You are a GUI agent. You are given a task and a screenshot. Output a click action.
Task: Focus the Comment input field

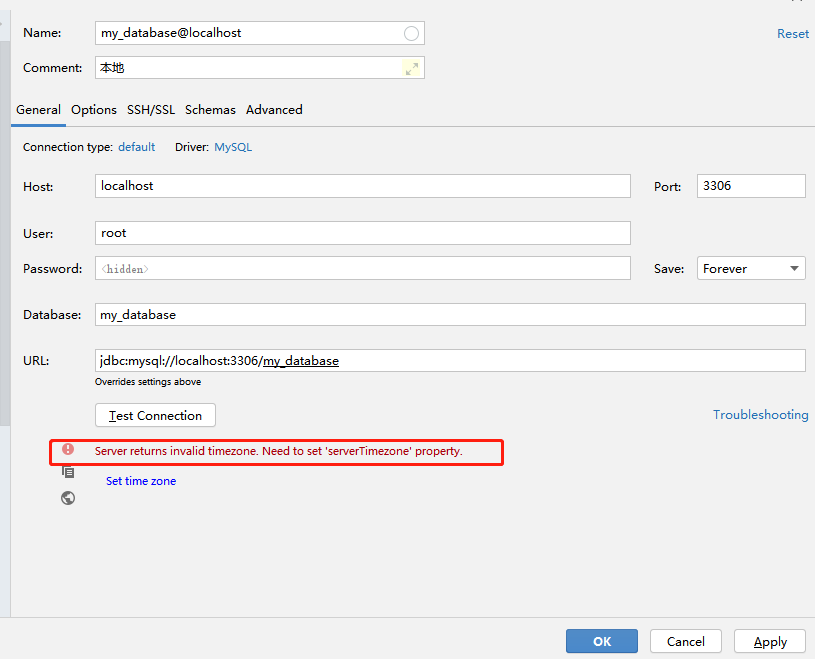tap(259, 68)
